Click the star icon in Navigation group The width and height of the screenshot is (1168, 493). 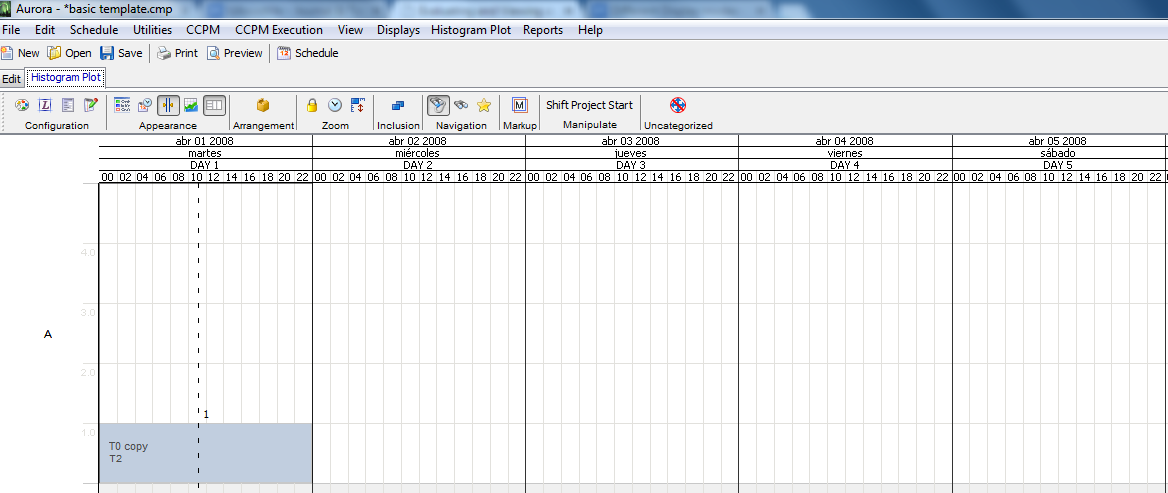pos(484,105)
